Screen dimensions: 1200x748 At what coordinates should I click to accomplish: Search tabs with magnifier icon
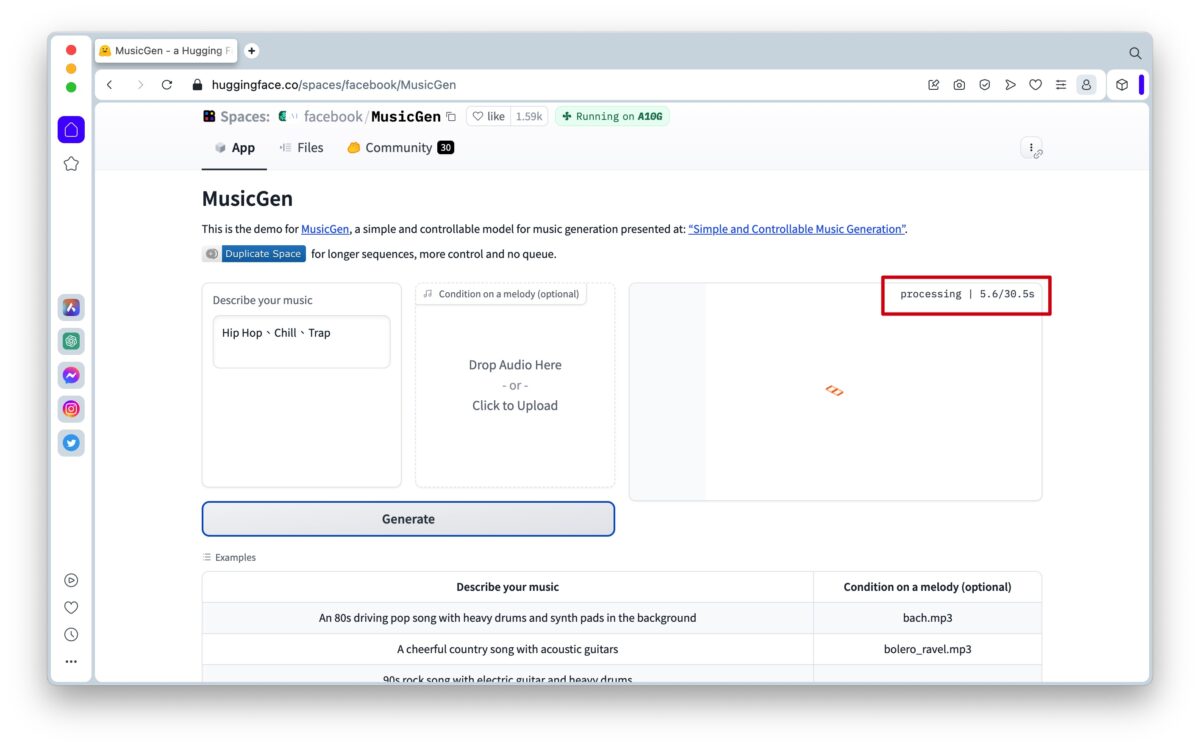point(1135,53)
